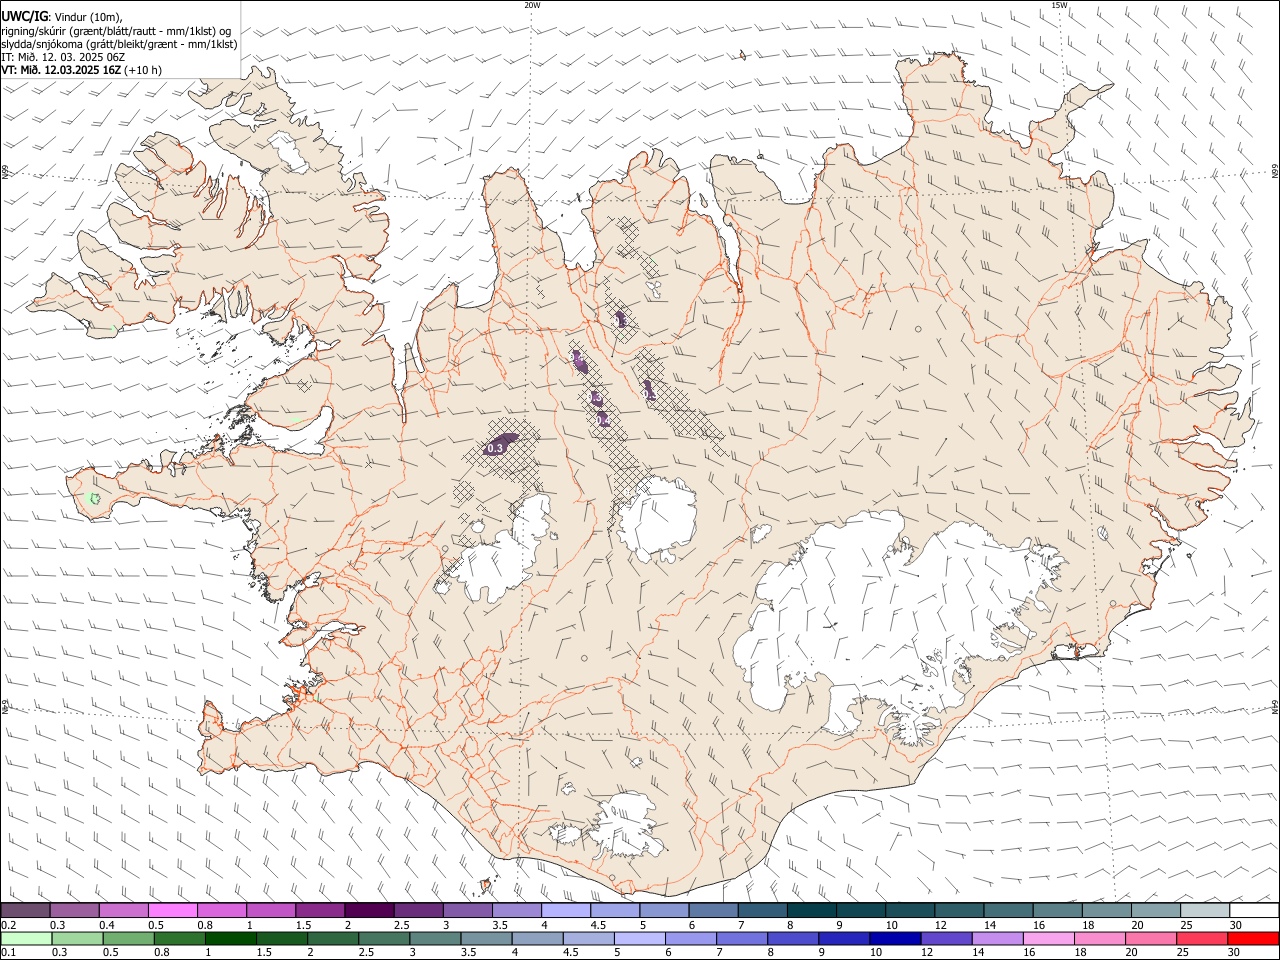Select the darkest purple 2 snow legend swatch
Viewport: 1280px width, 960px height.
point(369,911)
